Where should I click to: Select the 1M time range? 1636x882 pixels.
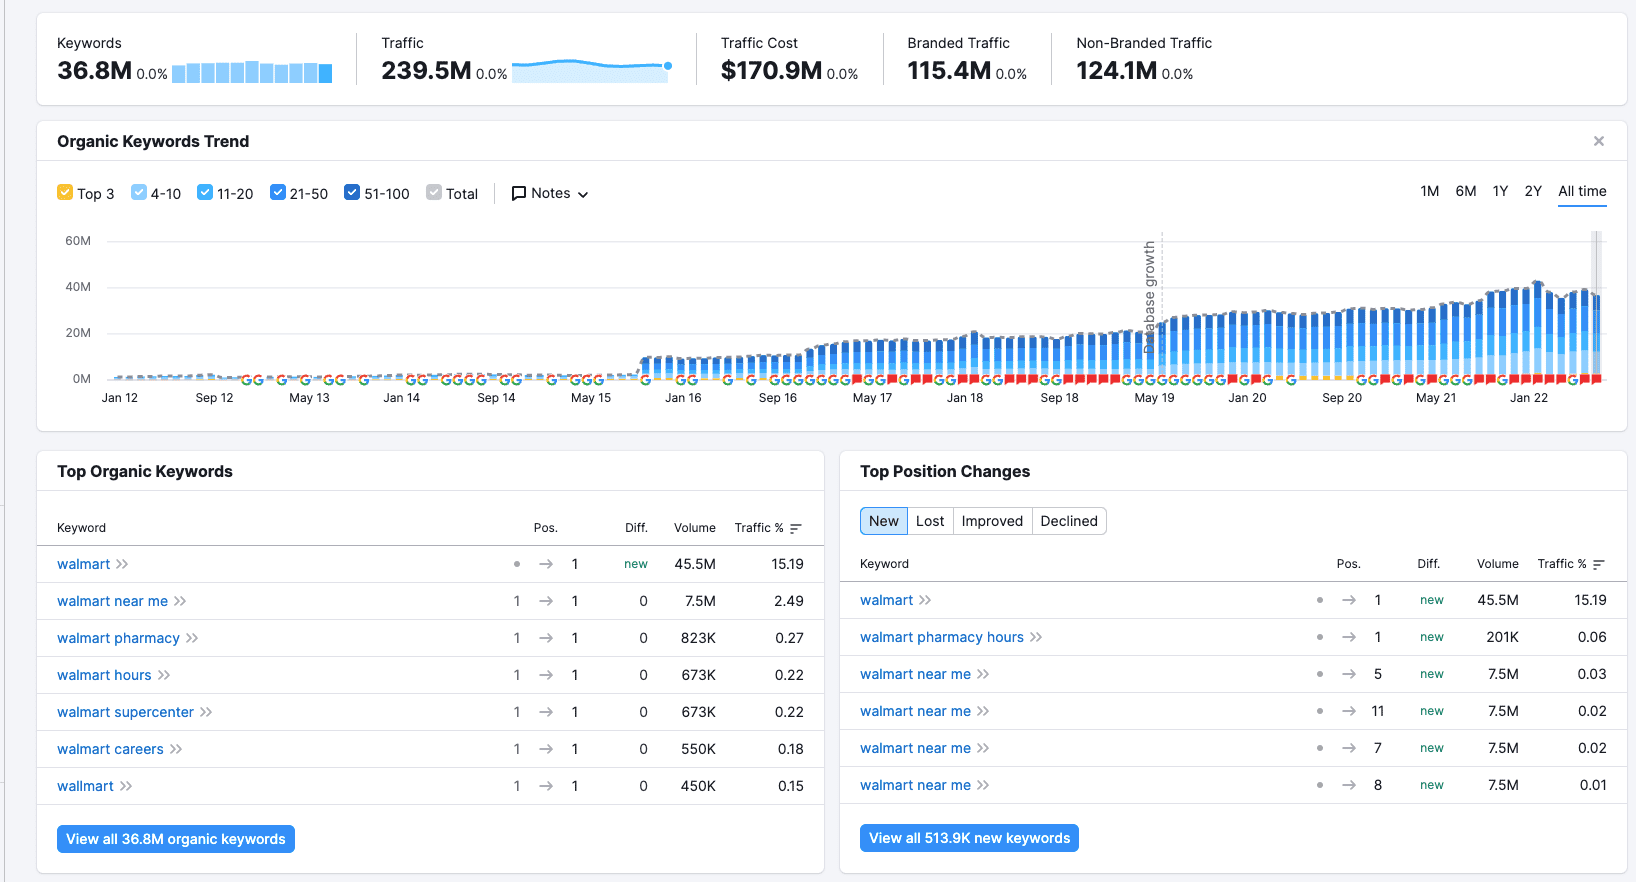pos(1430,191)
